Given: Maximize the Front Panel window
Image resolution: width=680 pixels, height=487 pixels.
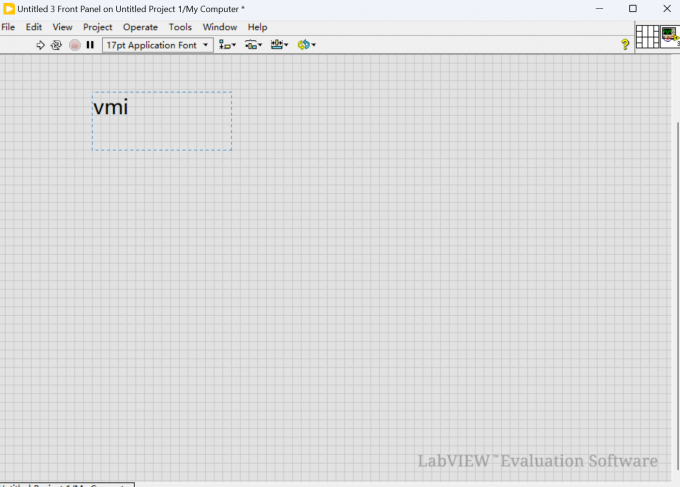Looking at the screenshot, I should (x=633, y=9).
